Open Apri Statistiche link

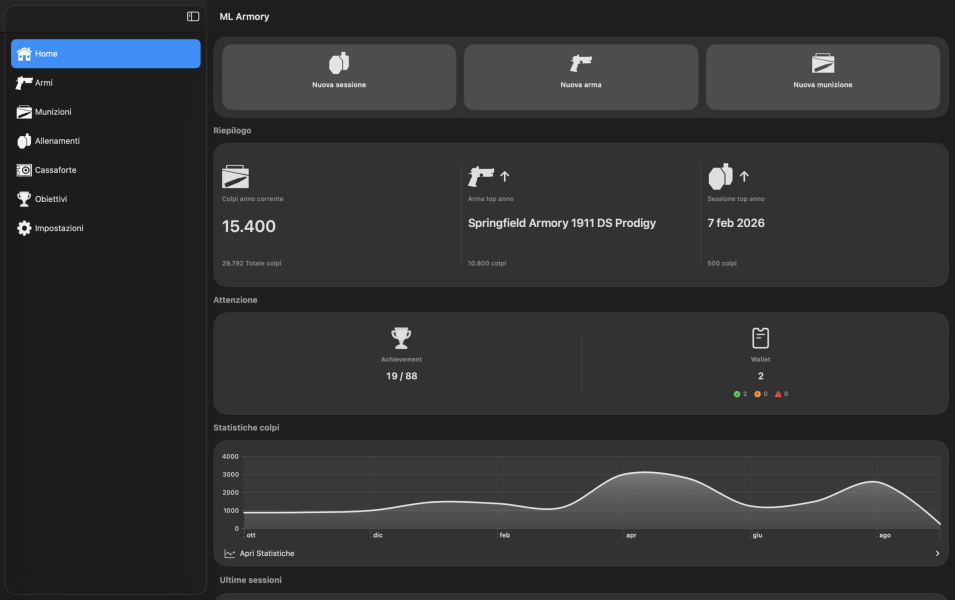(x=267, y=553)
